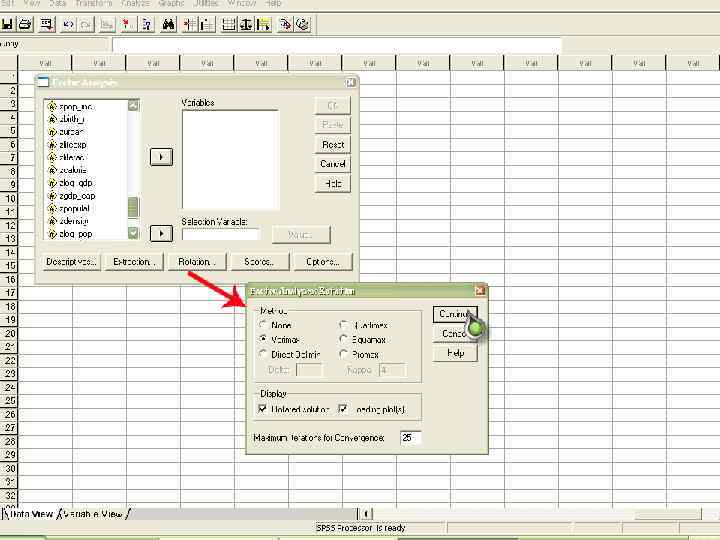The height and width of the screenshot is (540, 720).
Task: Select the Quartimax rotation method
Action: (x=364, y=325)
